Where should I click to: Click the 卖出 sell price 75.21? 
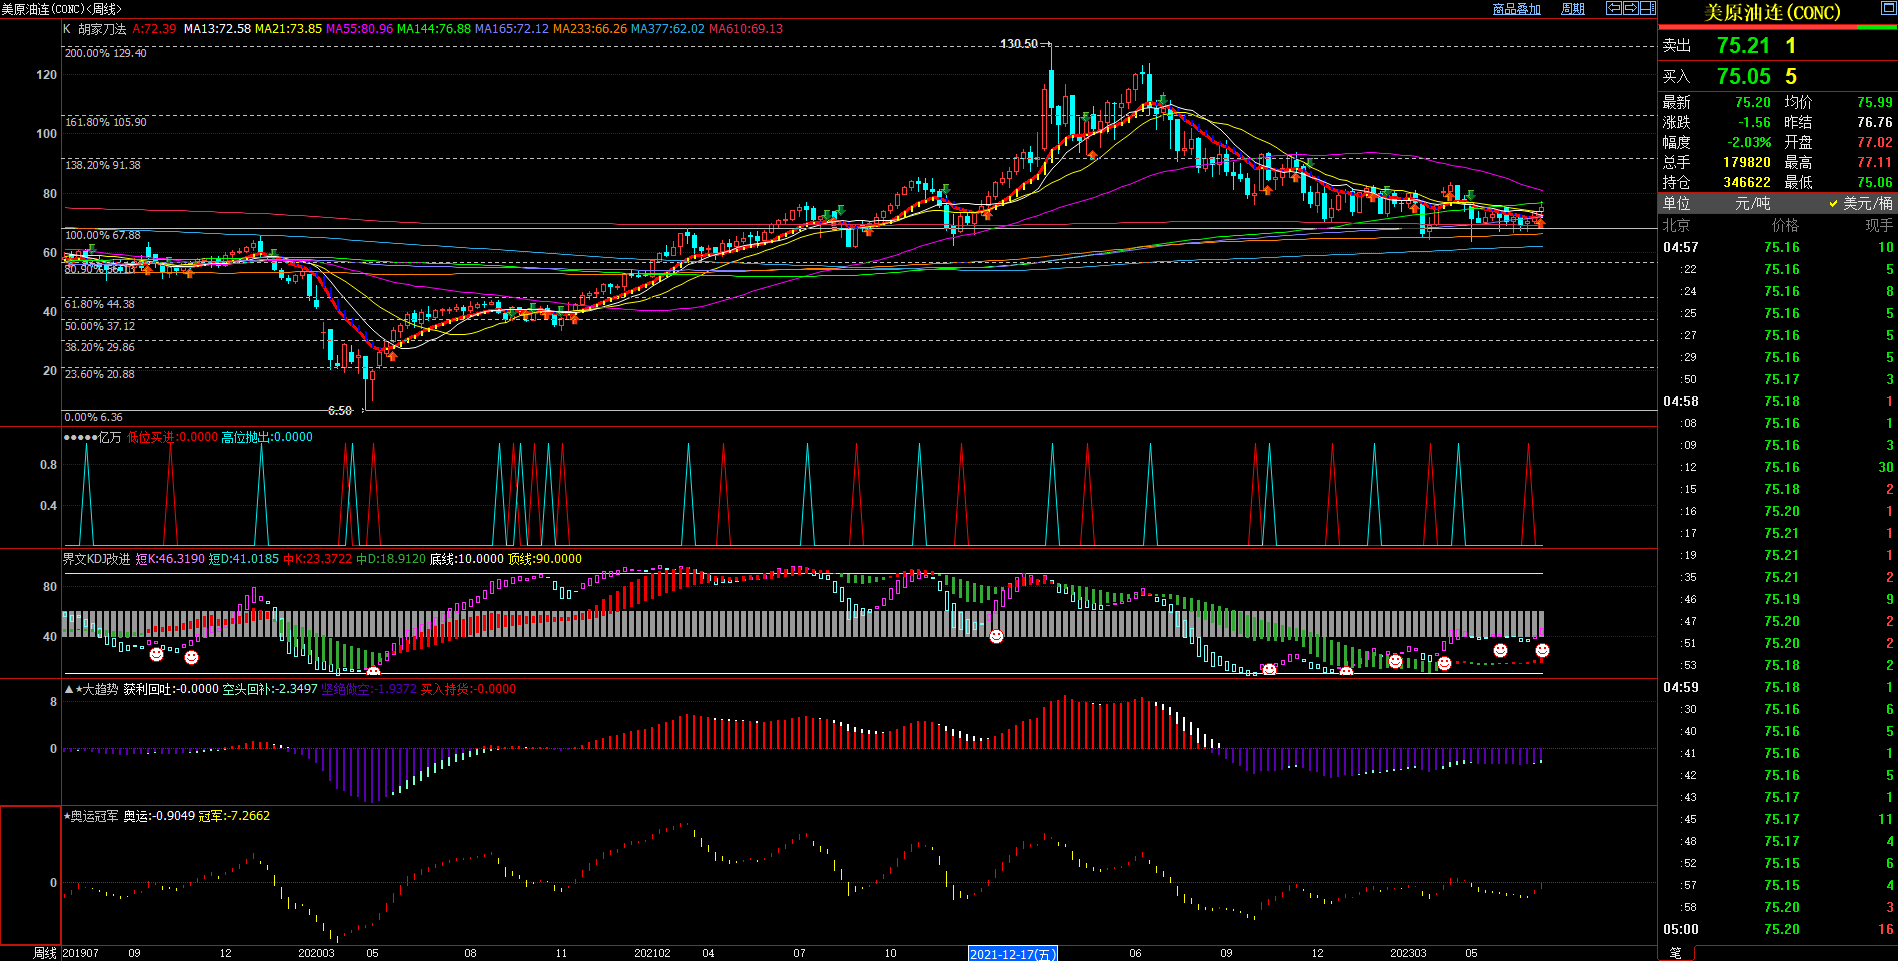(x=1743, y=46)
